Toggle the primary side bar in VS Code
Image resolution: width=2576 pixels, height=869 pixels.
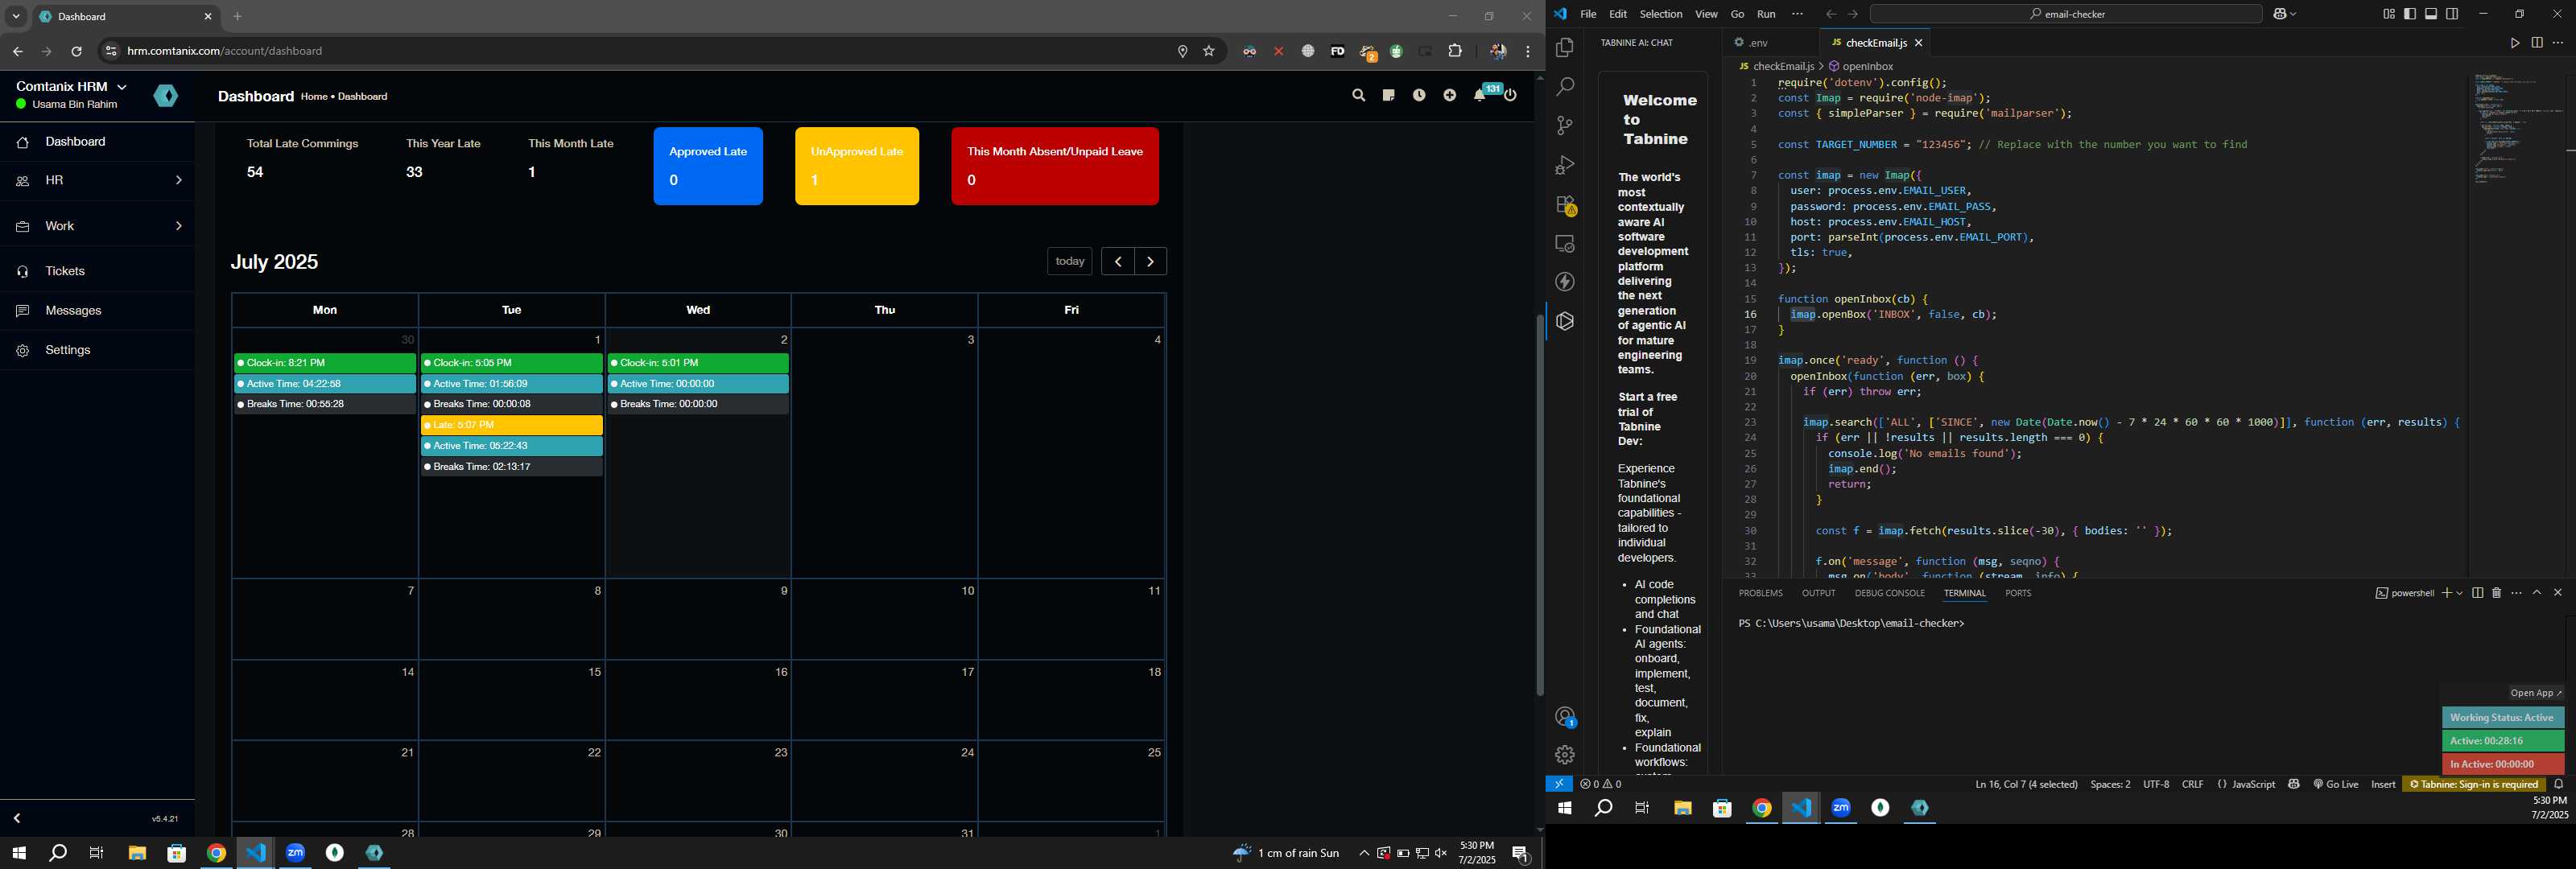[x=2409, y=14]
